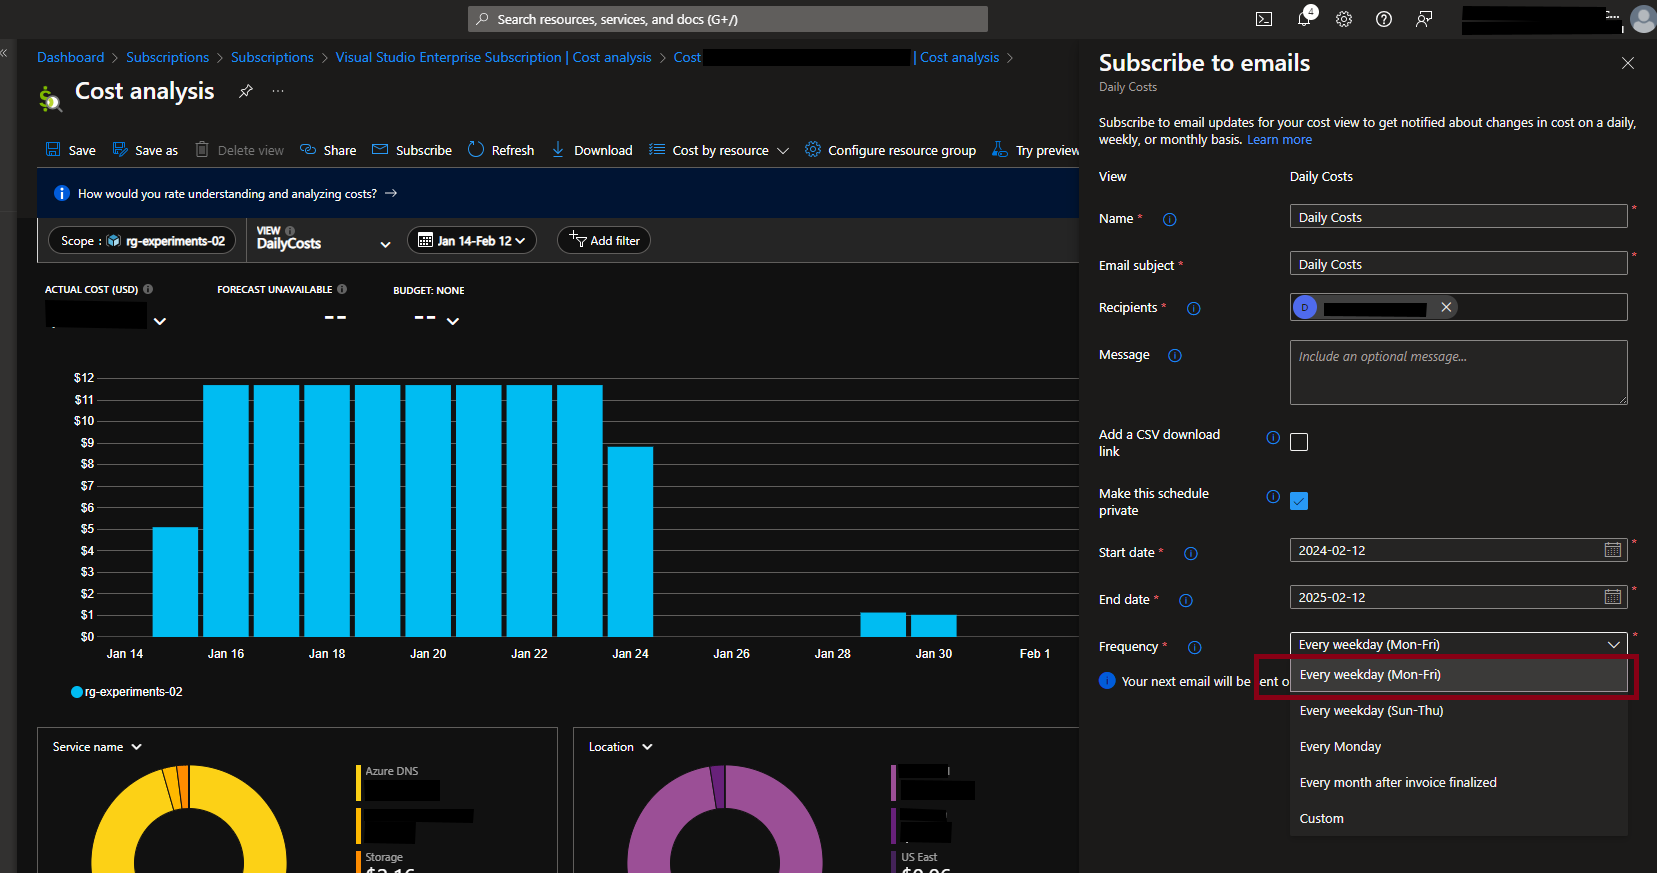Select Every month after invoice finalized
The height and width of the screenshot is (873, 1657).
pyautogui.click(x=1459, y=783)
